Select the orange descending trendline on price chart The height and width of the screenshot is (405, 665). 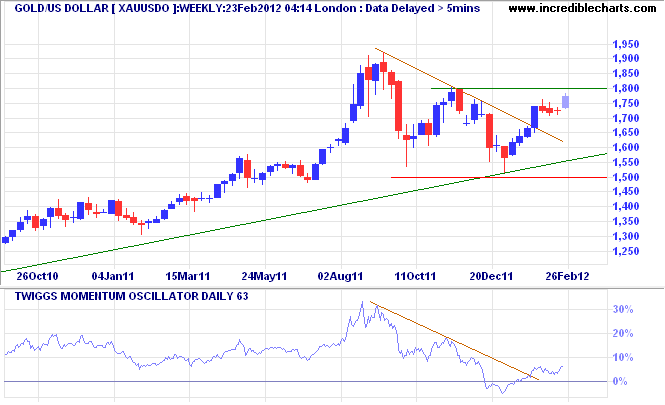tap(469, 95)
